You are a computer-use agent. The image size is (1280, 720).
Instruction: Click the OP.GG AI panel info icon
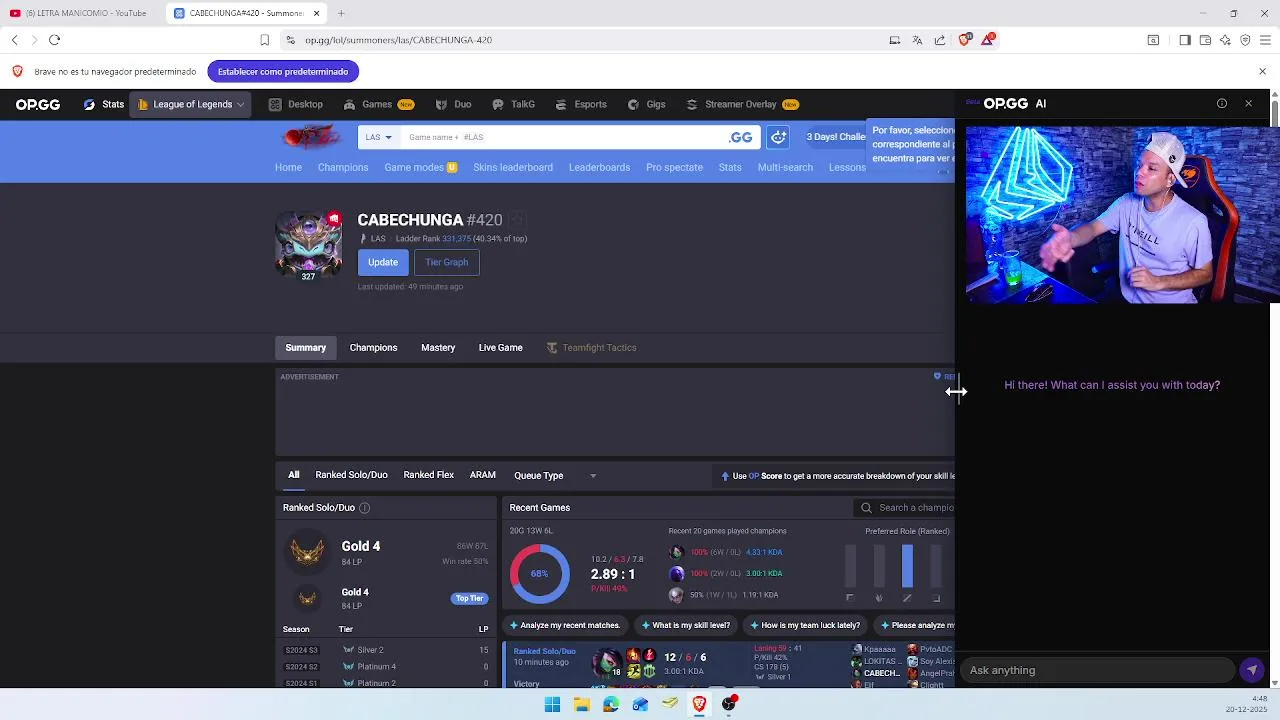1222,104
